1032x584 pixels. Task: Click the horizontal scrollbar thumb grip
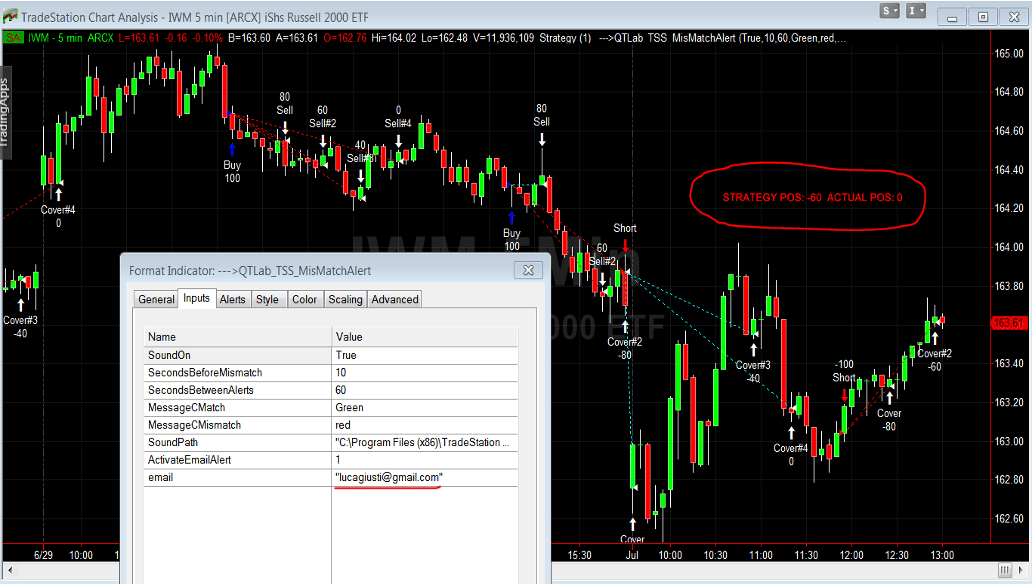[x=1004, y=570]
